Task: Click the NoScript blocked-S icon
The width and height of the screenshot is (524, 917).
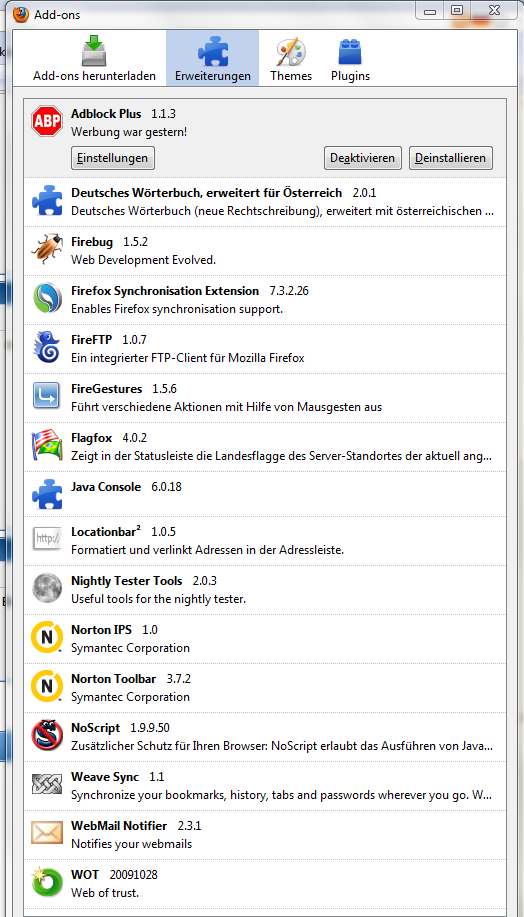Action: [47, 735]
